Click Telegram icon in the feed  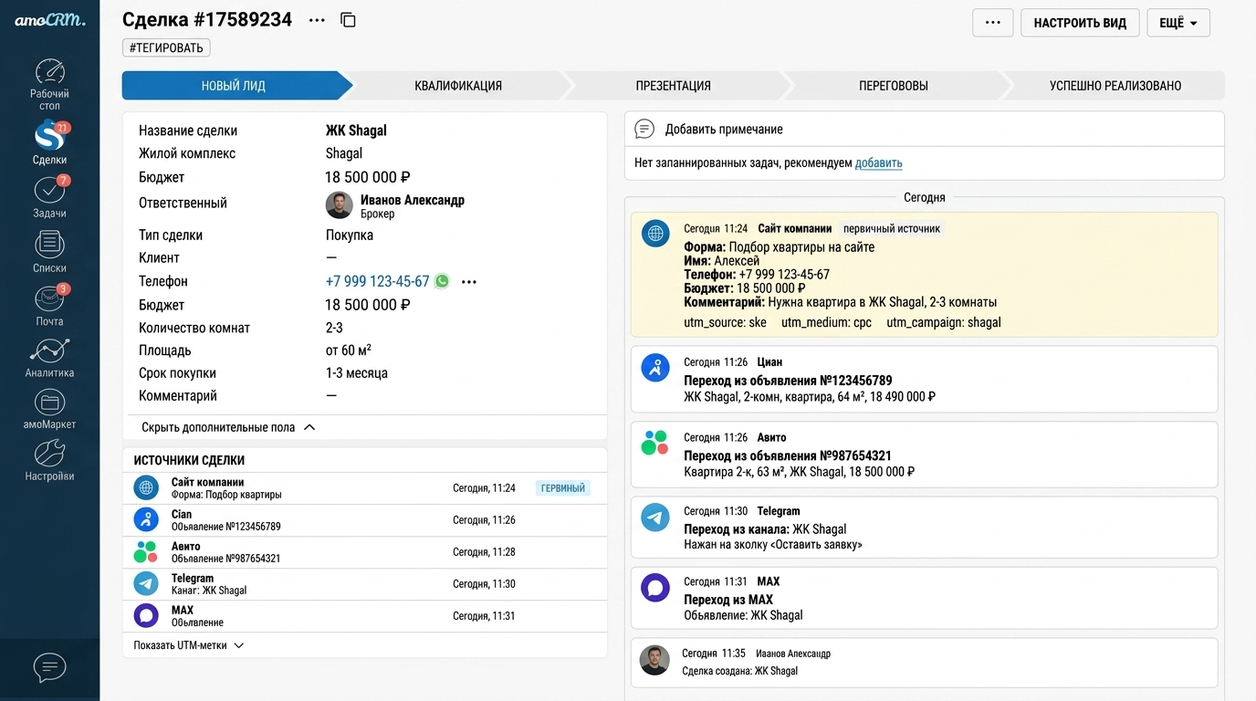(x=655, y=517)
